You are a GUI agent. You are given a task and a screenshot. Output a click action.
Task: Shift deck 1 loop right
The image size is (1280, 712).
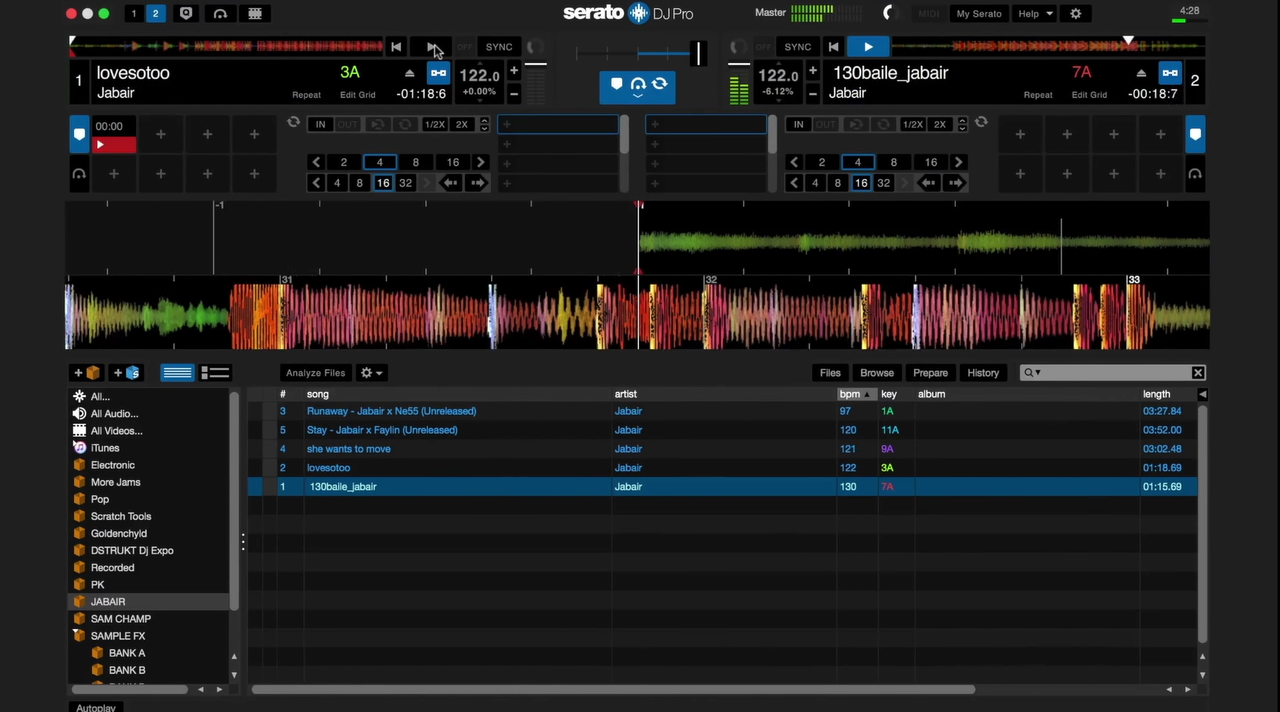(478, 183)
